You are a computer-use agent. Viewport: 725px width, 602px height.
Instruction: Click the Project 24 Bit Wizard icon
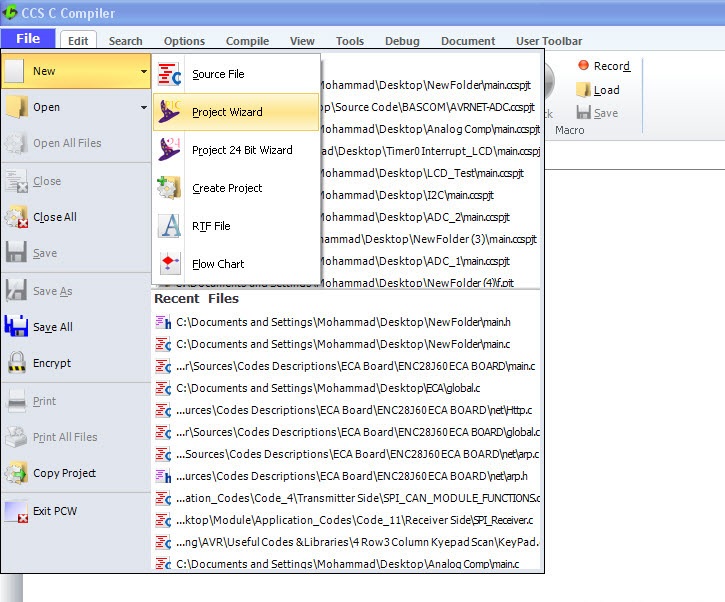pyautogui.click(x=169, y=150)
